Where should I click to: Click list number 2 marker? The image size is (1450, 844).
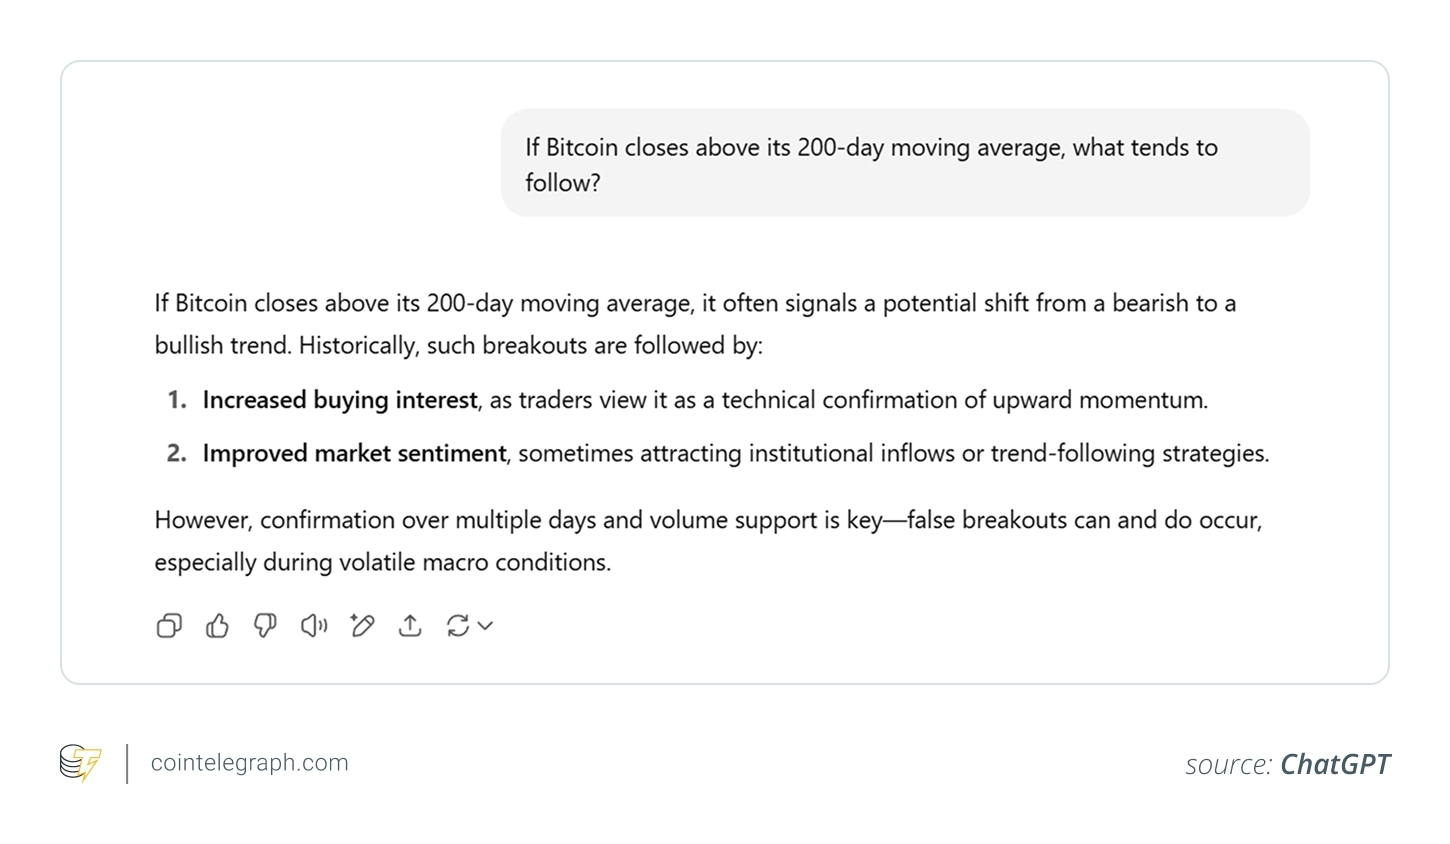tap(177, 454)
